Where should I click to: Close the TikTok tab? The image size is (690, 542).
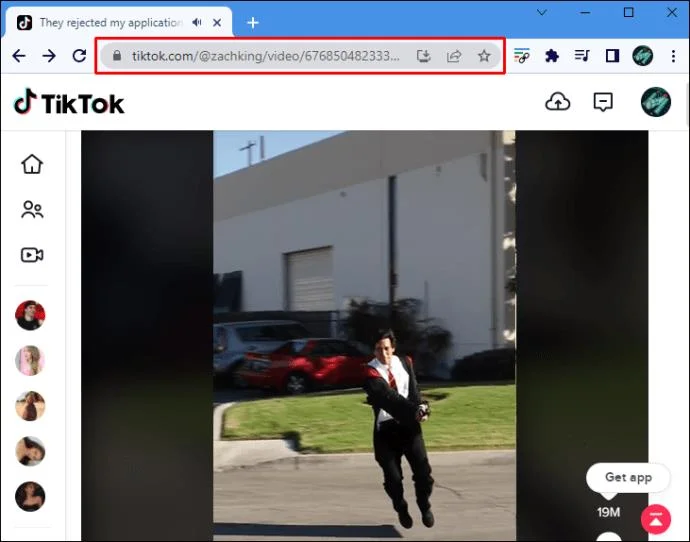point(217,22)
